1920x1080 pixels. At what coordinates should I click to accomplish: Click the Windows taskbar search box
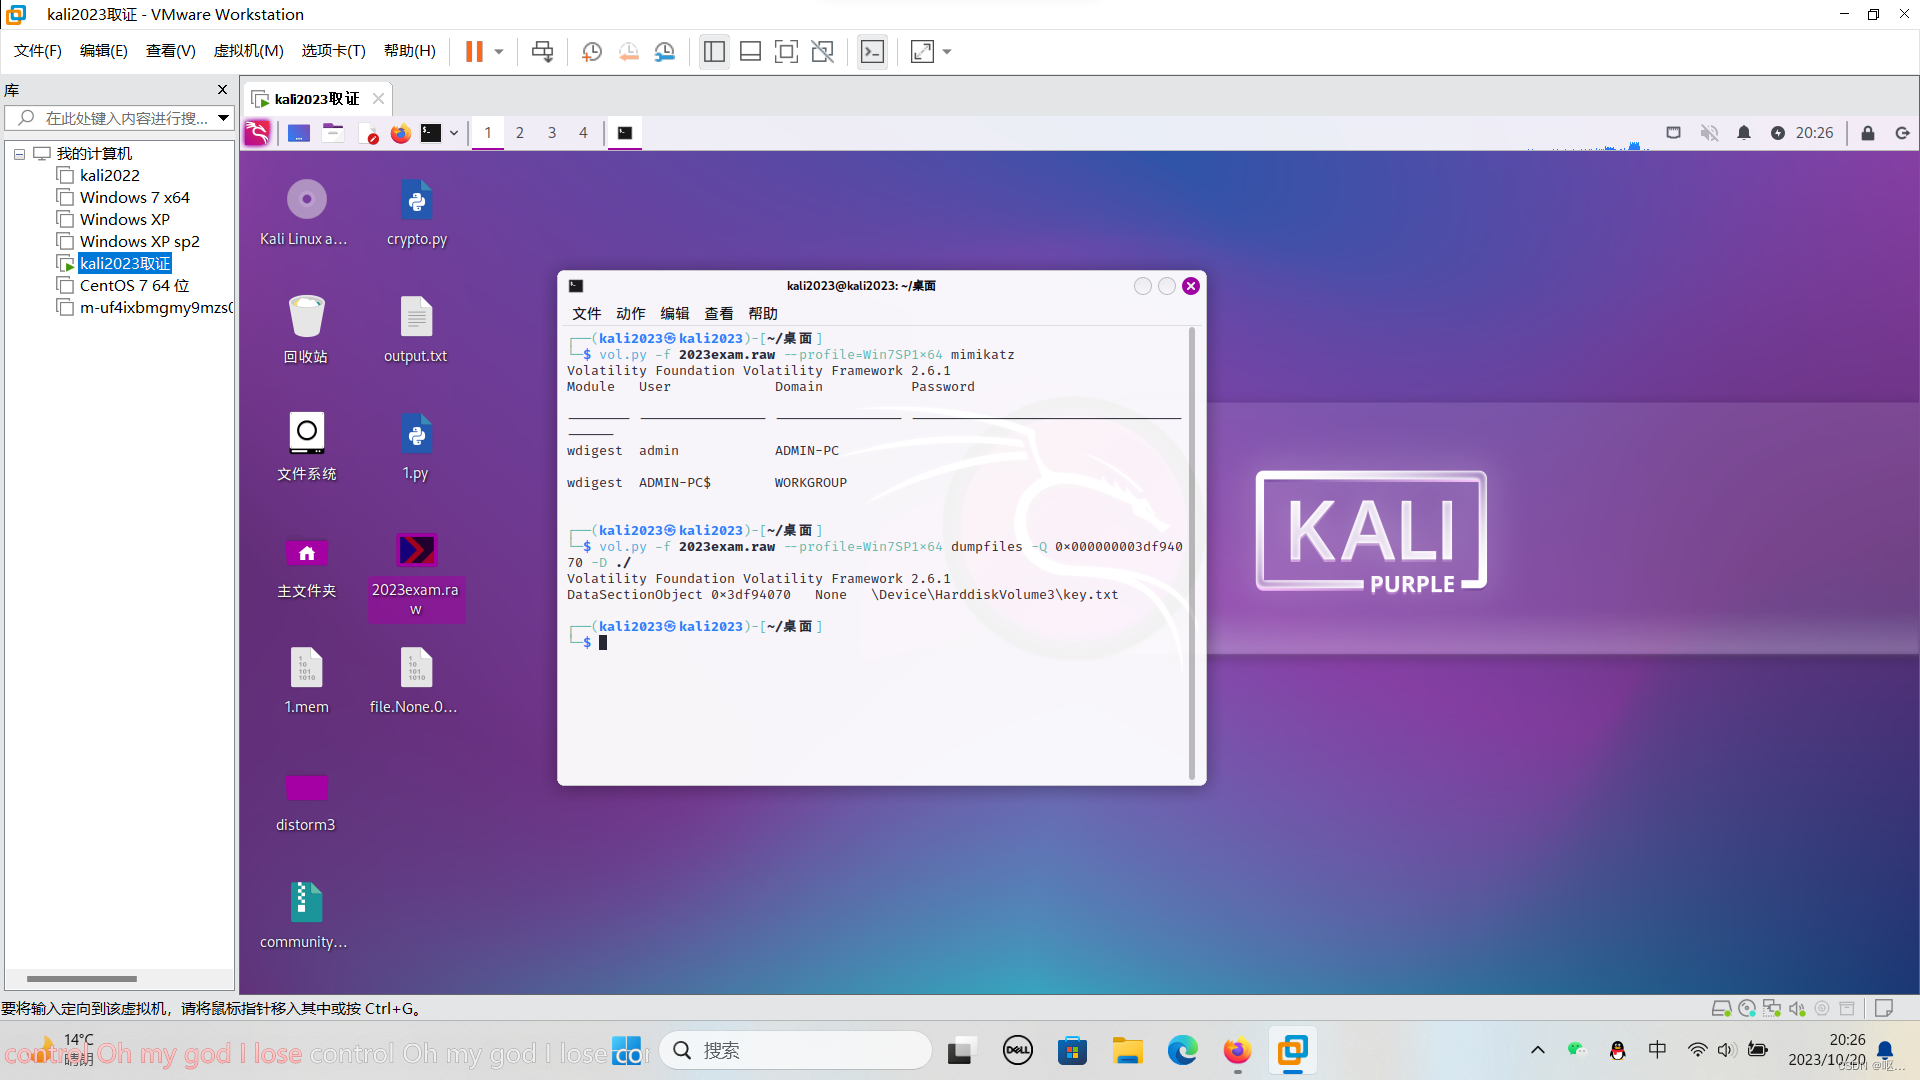pos(795,1050)
